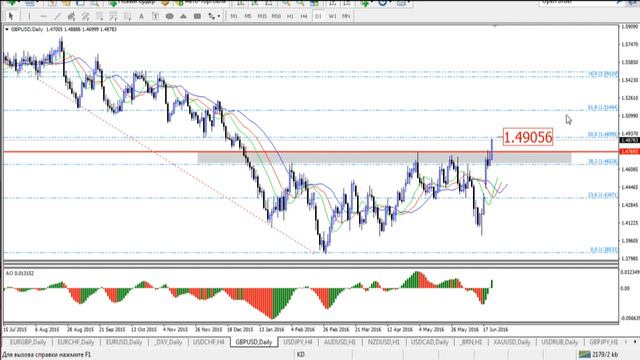Select the horizontal line drawing tool
The width and height of the screenshot is (640, 360).
43,16
